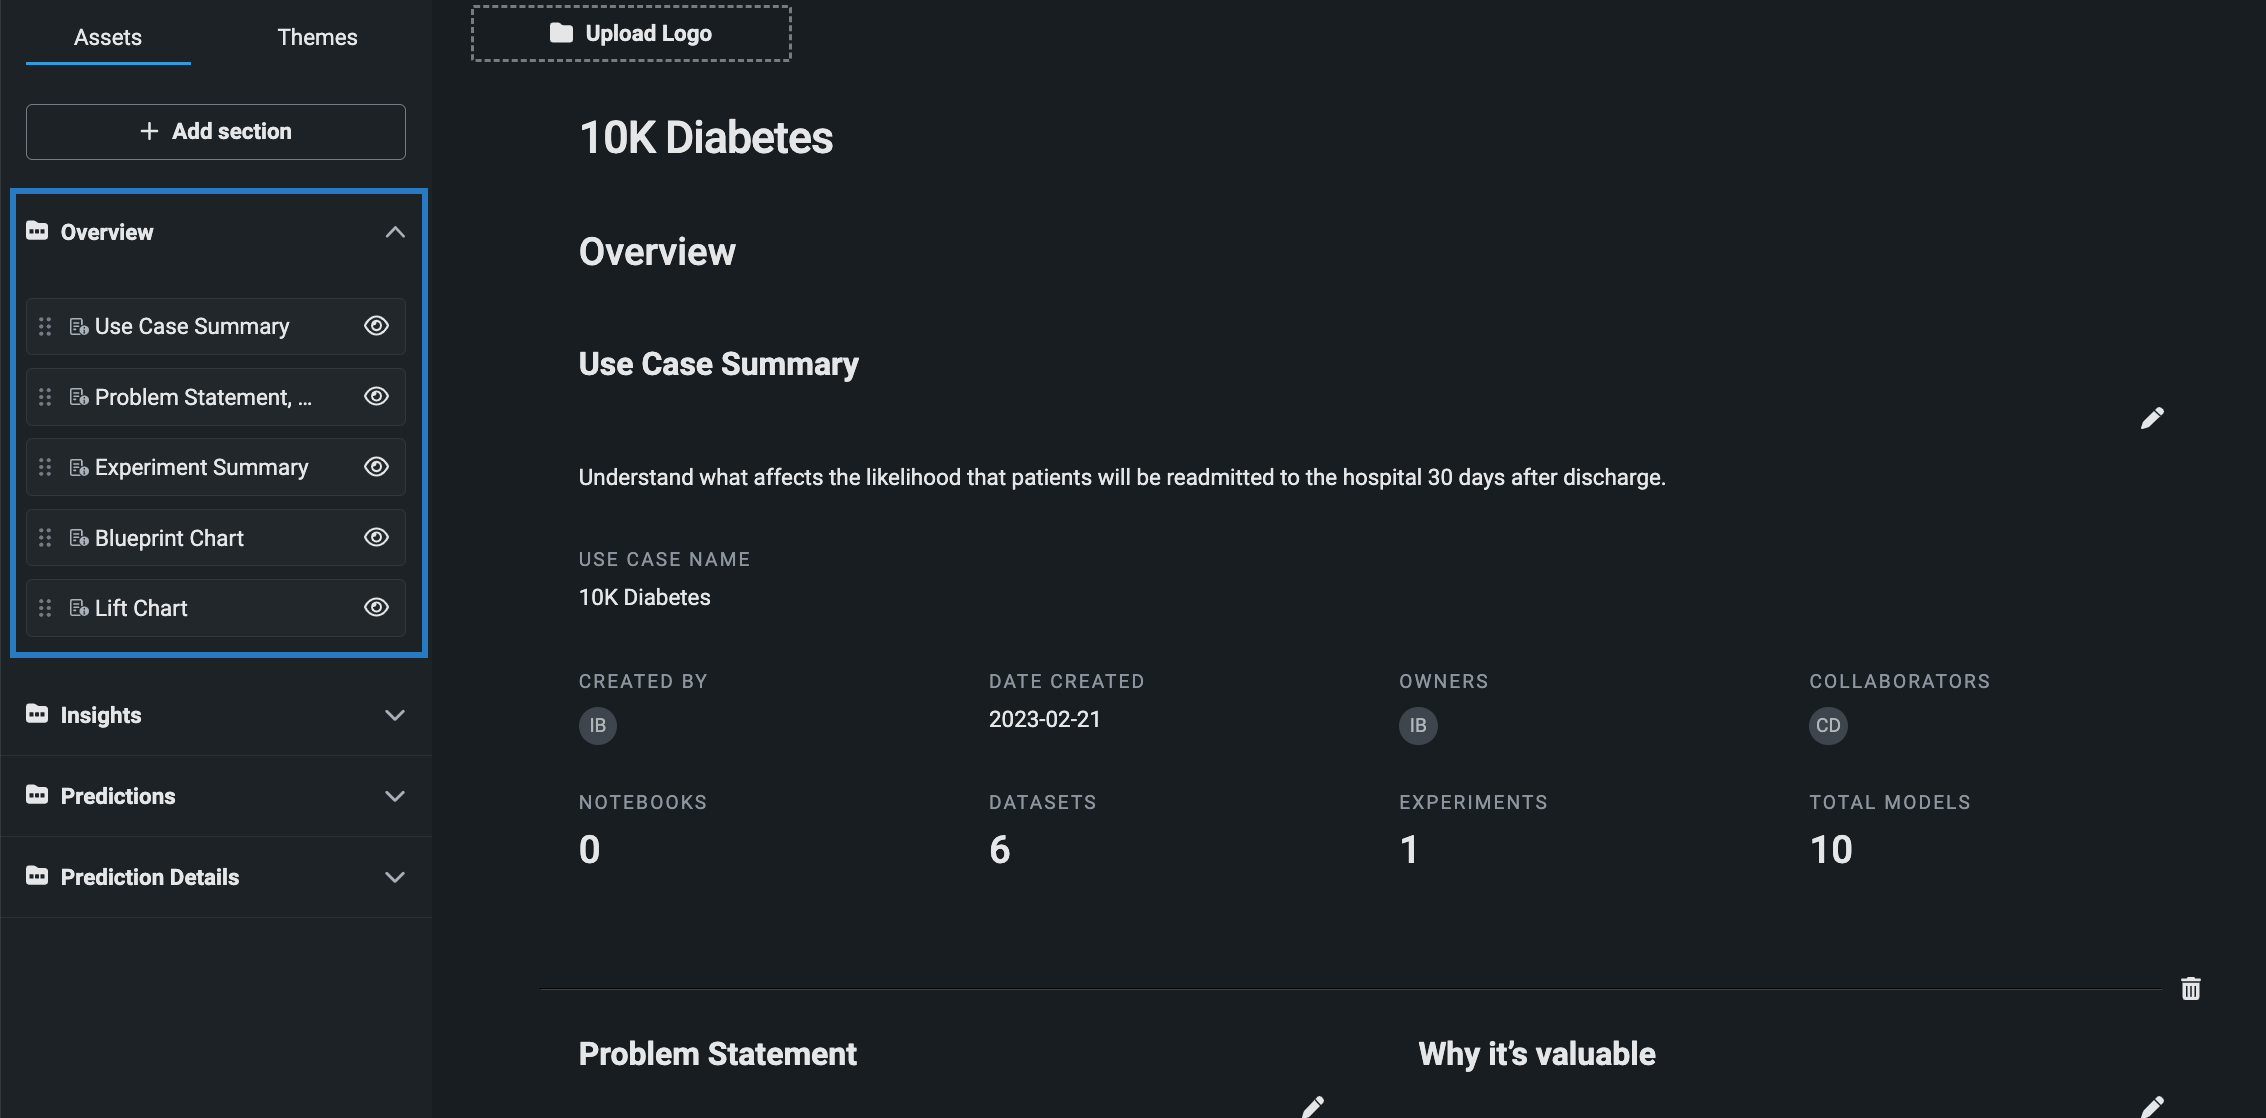
Task: Hide the Use Case Summary asset
Action: [x=376, y=326]
